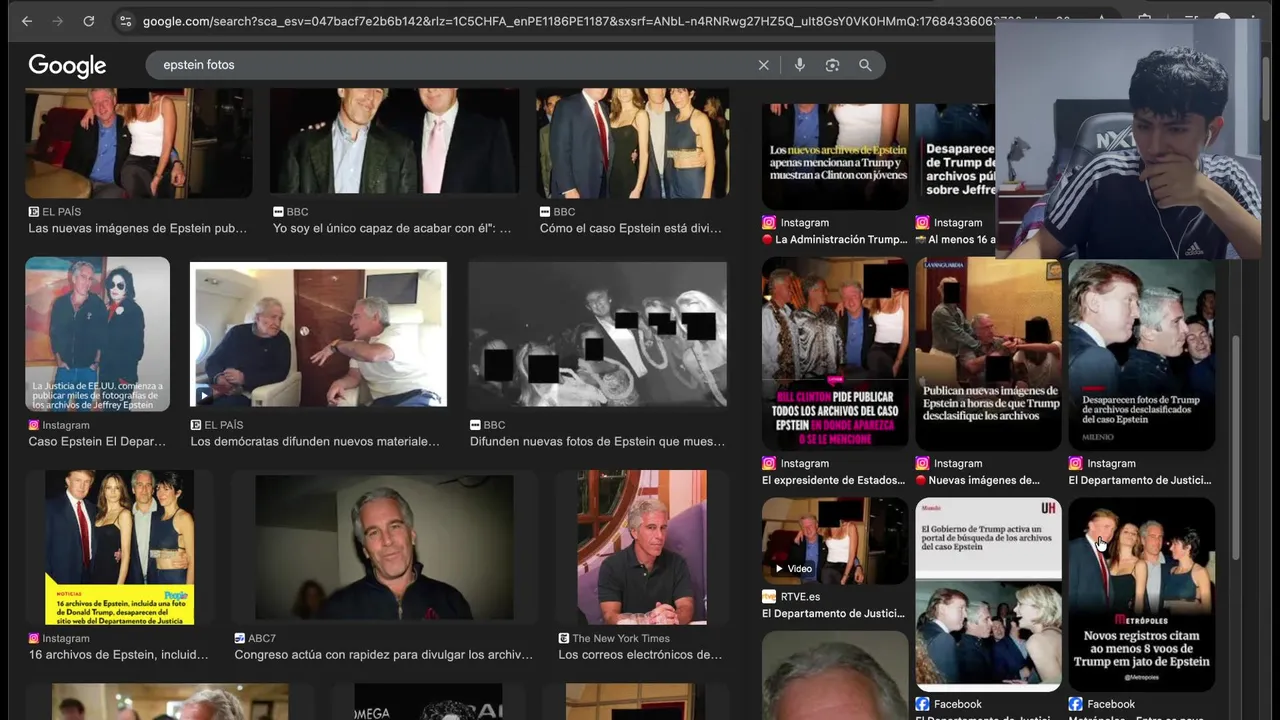The width and height of the screenshot is (1280, 720).
Task: Open "Los demócratas difunden nuevos materiale..." link
Action: coord(315,441)
